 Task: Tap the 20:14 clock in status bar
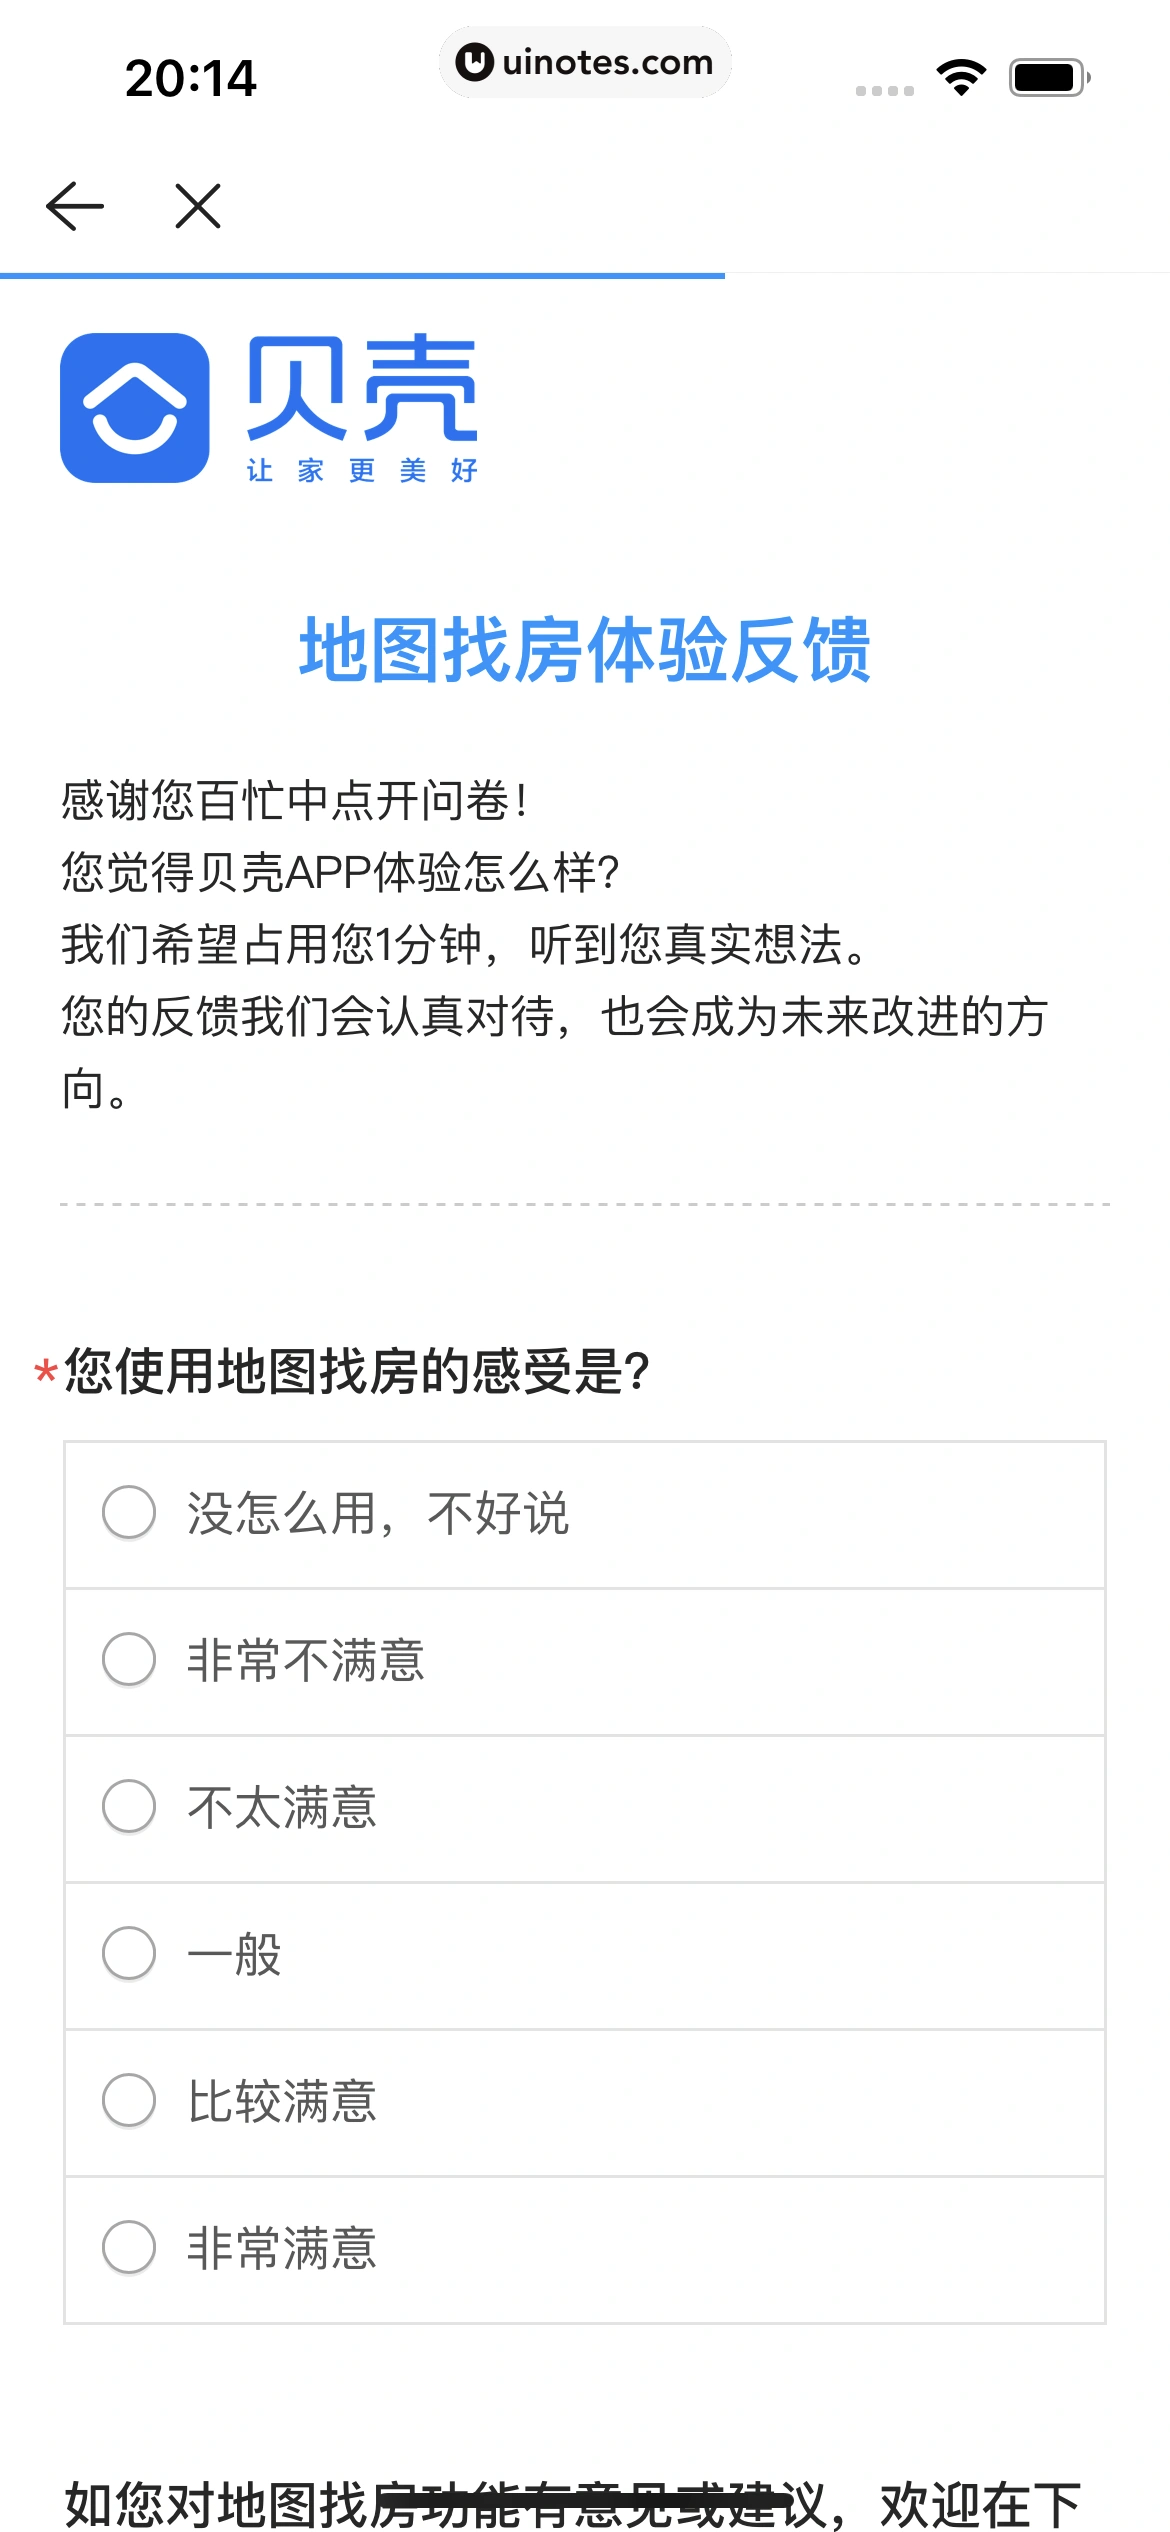(190, 78)
